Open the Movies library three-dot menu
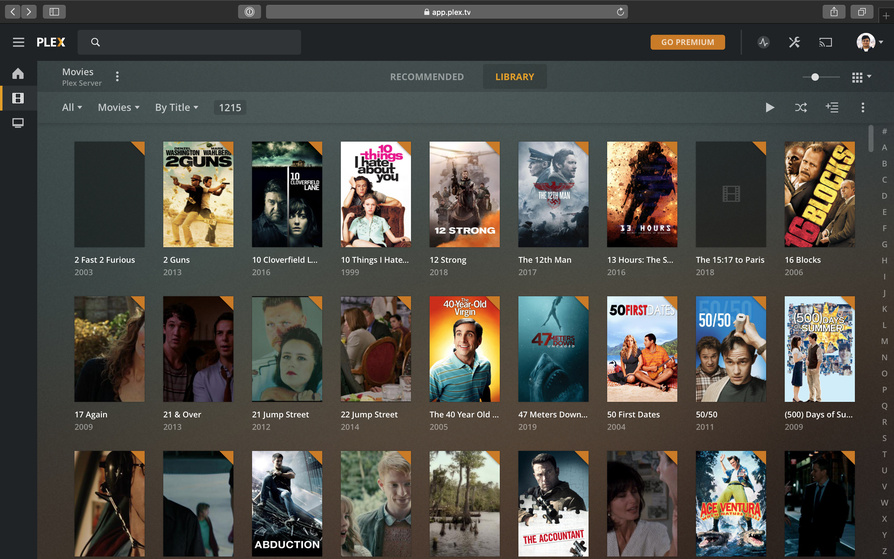894x559 pixels. tap(117, 76)
